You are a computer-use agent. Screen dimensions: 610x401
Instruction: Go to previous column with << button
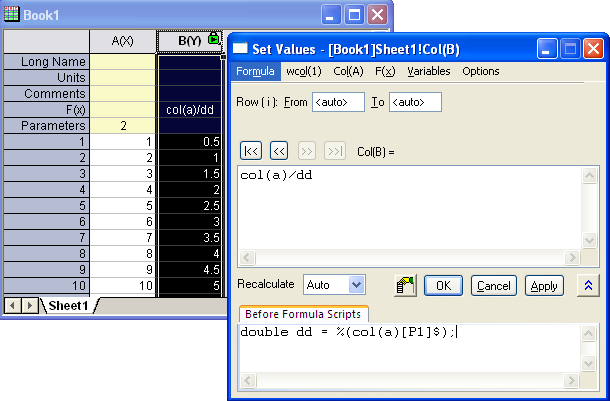279,151
